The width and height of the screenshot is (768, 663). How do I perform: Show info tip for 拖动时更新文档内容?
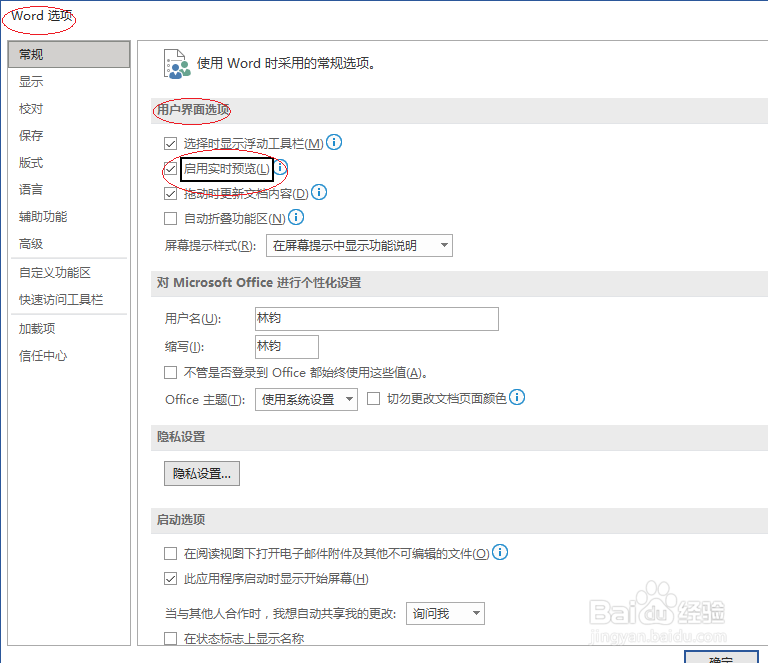[319, 192]
